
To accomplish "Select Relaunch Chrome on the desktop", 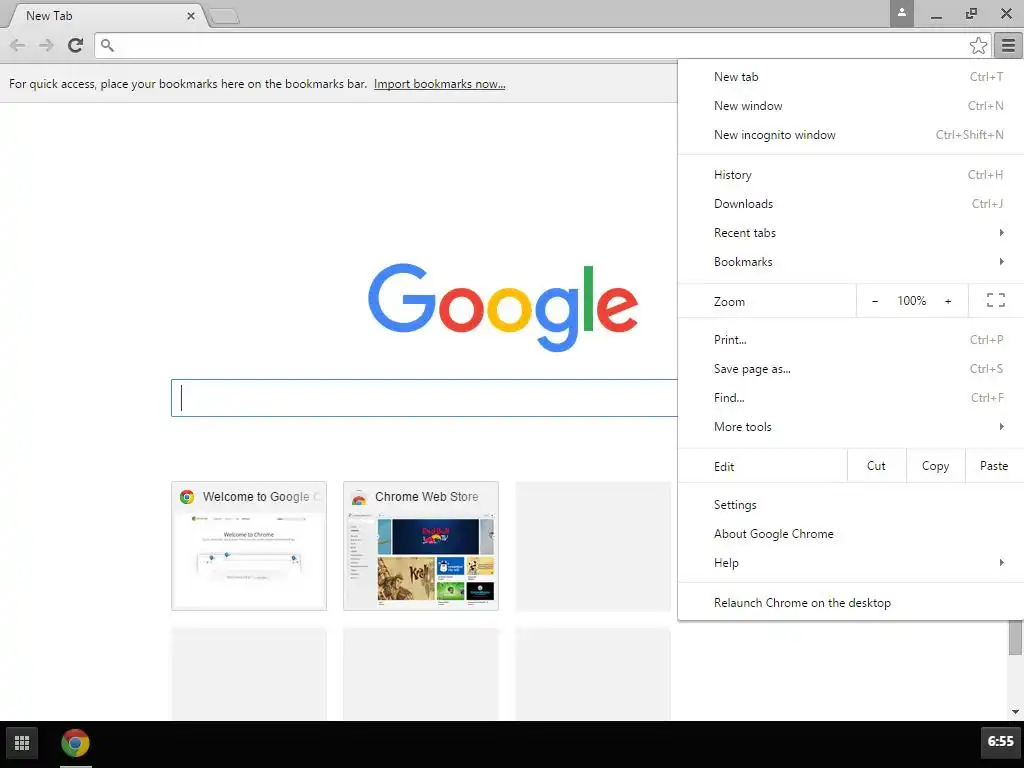I will 851,603.
